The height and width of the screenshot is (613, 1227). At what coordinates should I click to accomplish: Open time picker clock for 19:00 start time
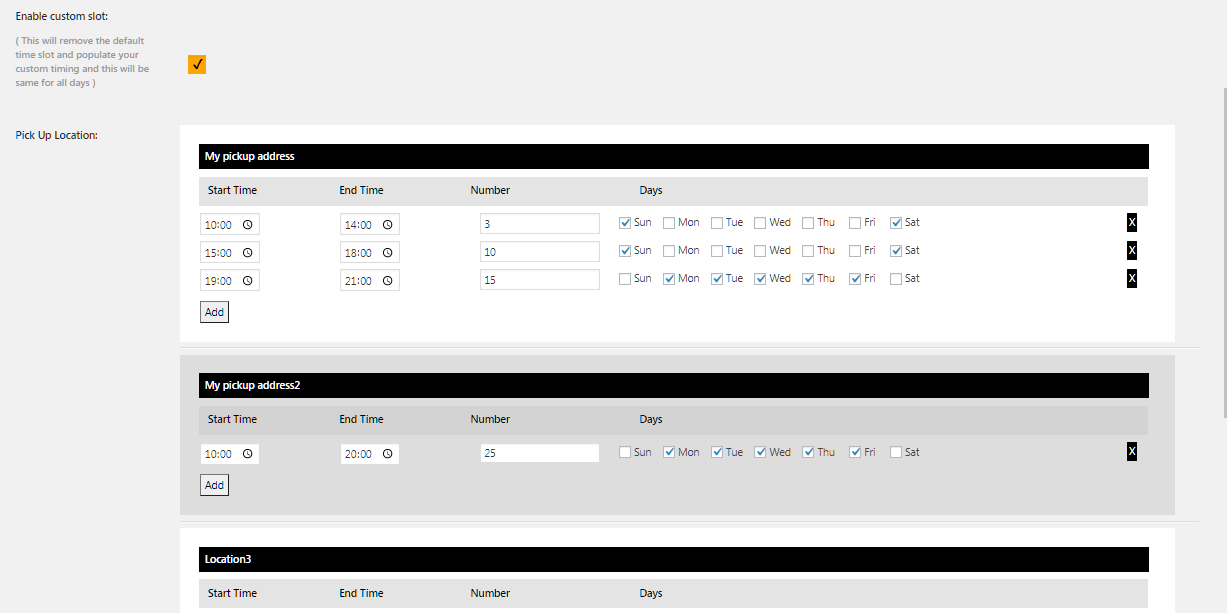click(247, 281)
